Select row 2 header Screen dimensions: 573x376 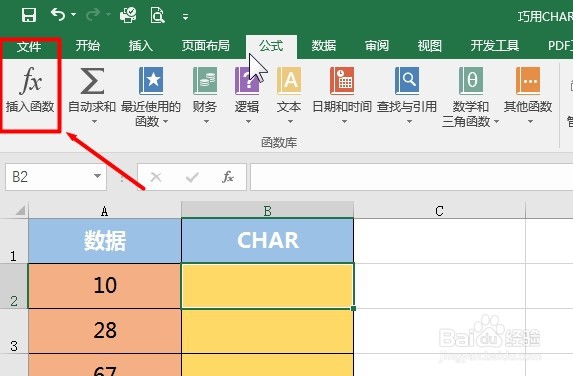pos(14,286)
